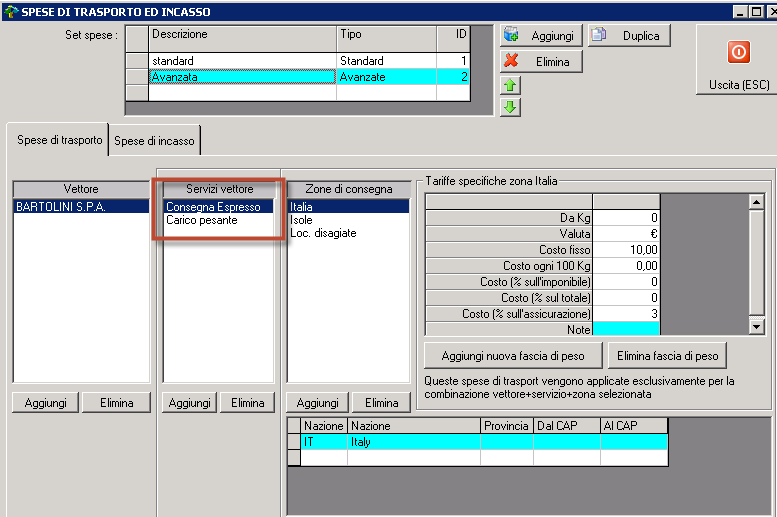This screenshot has height=517, width=777.
Task: Click Elimina under Zone di consegna
Action: point(382,403)
